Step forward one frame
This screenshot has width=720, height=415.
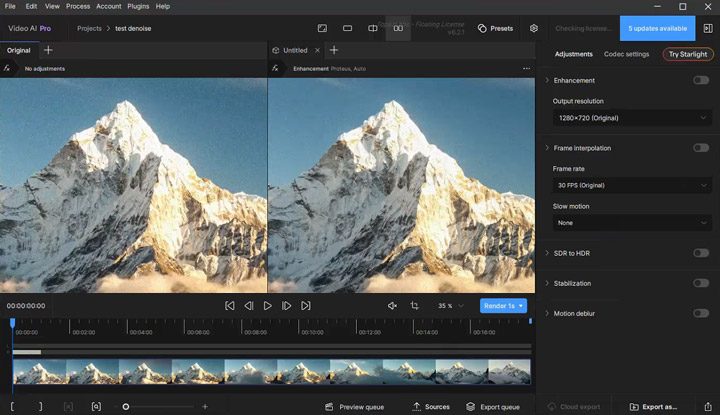coord(286,306)
